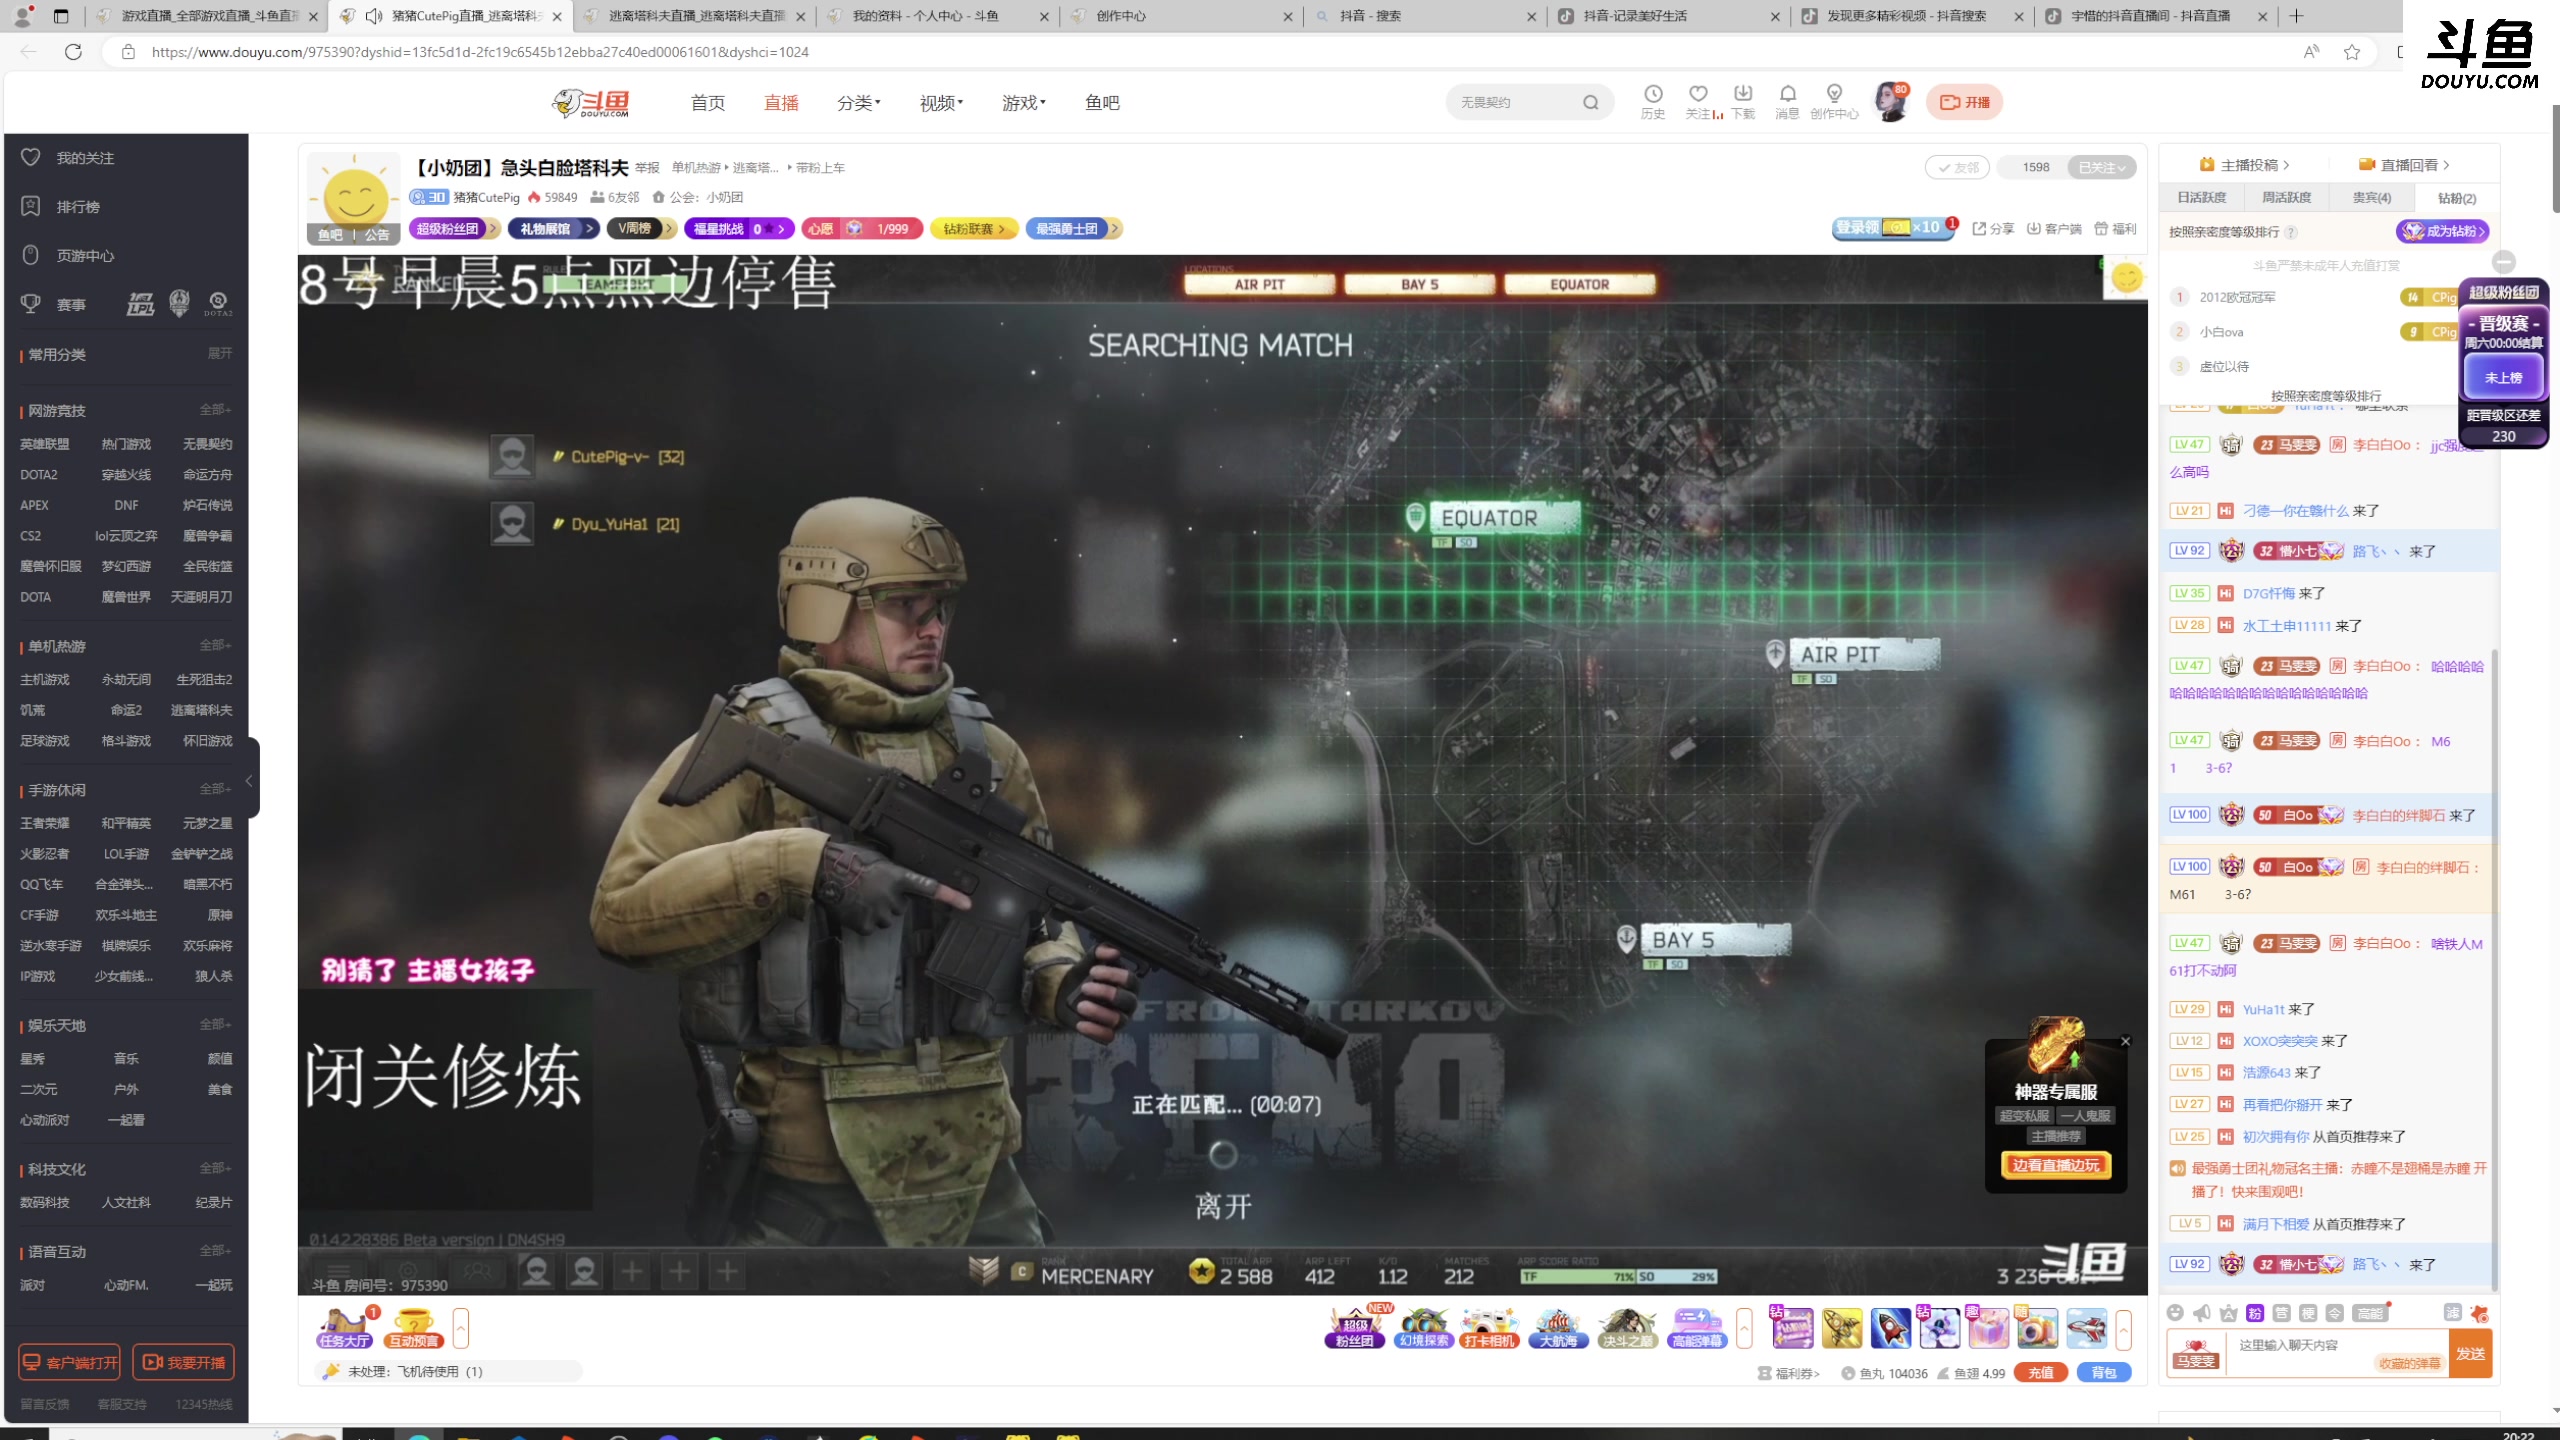Click the 充值 recharge button
This screenshot has width=2560, height=1440.
(2040, 1373)
